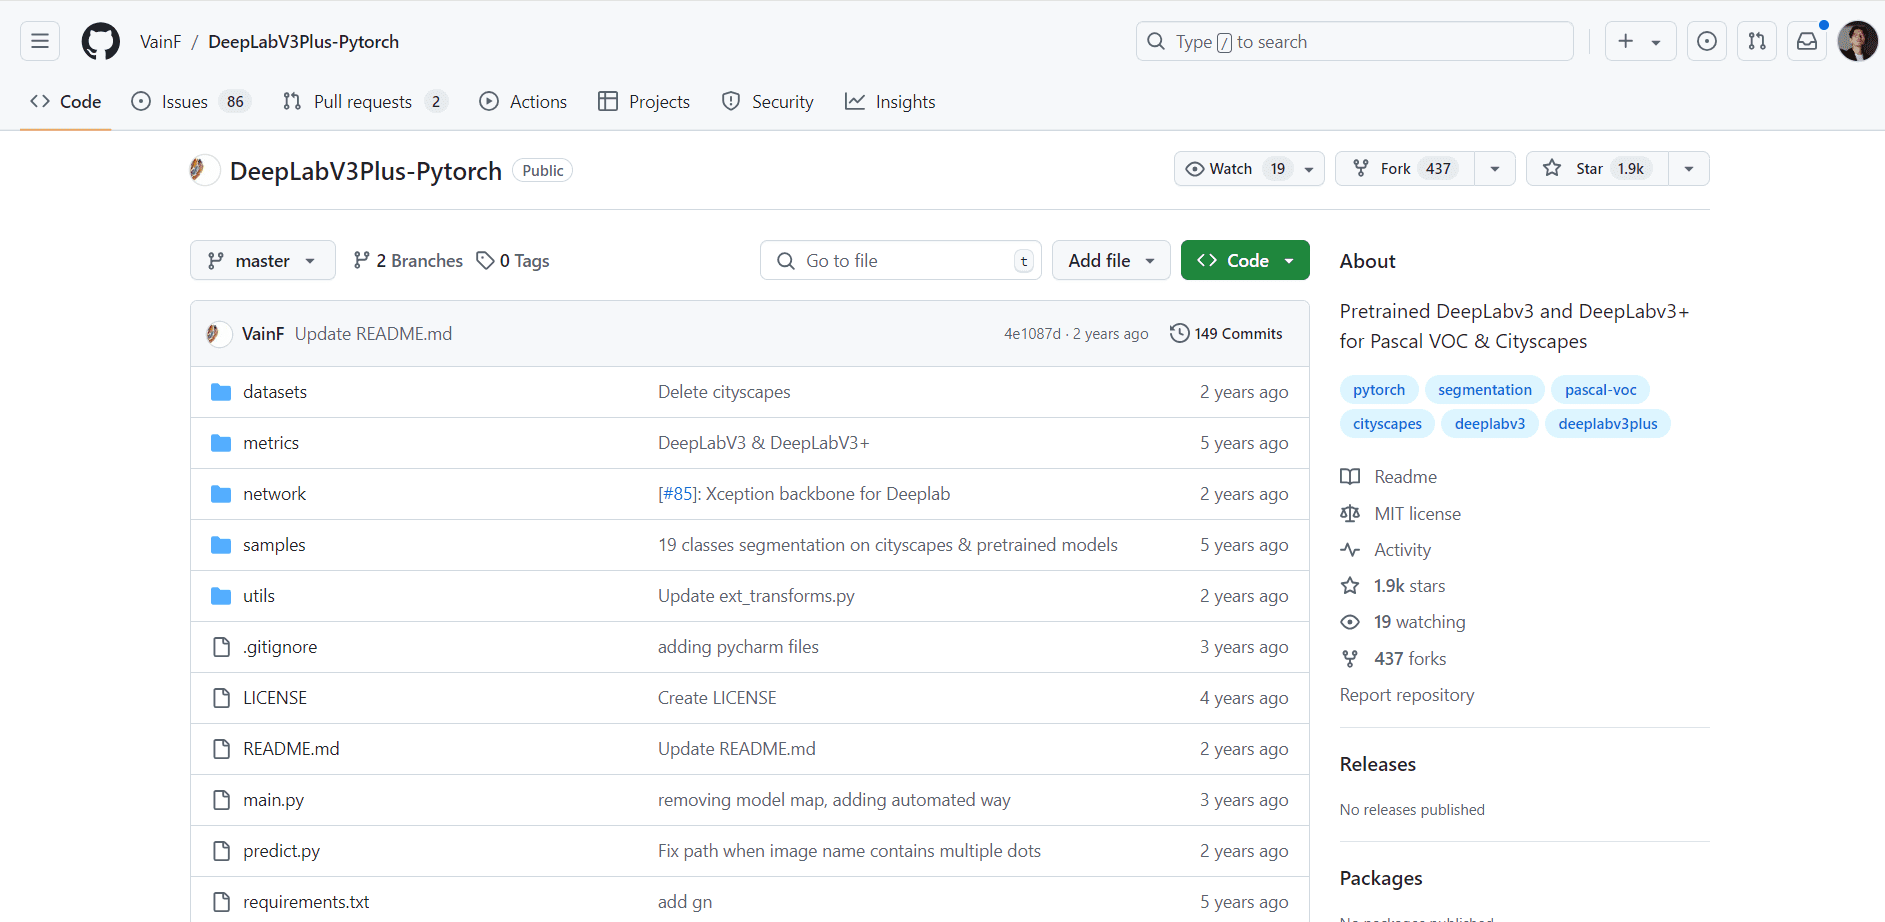The width and height of the screenshot is (1885, 922).
Task: Click the Go to file search field
Action: point(899,260)
